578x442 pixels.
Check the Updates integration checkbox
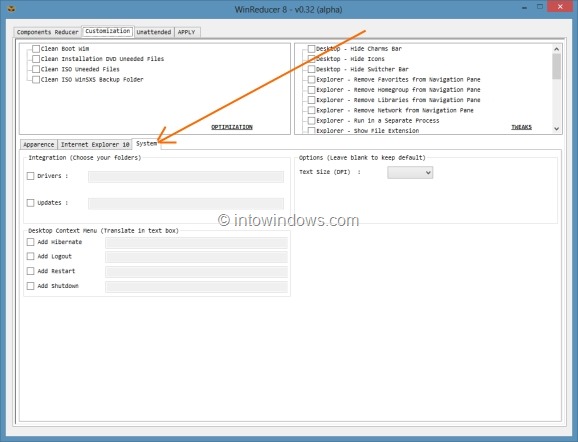31,203
